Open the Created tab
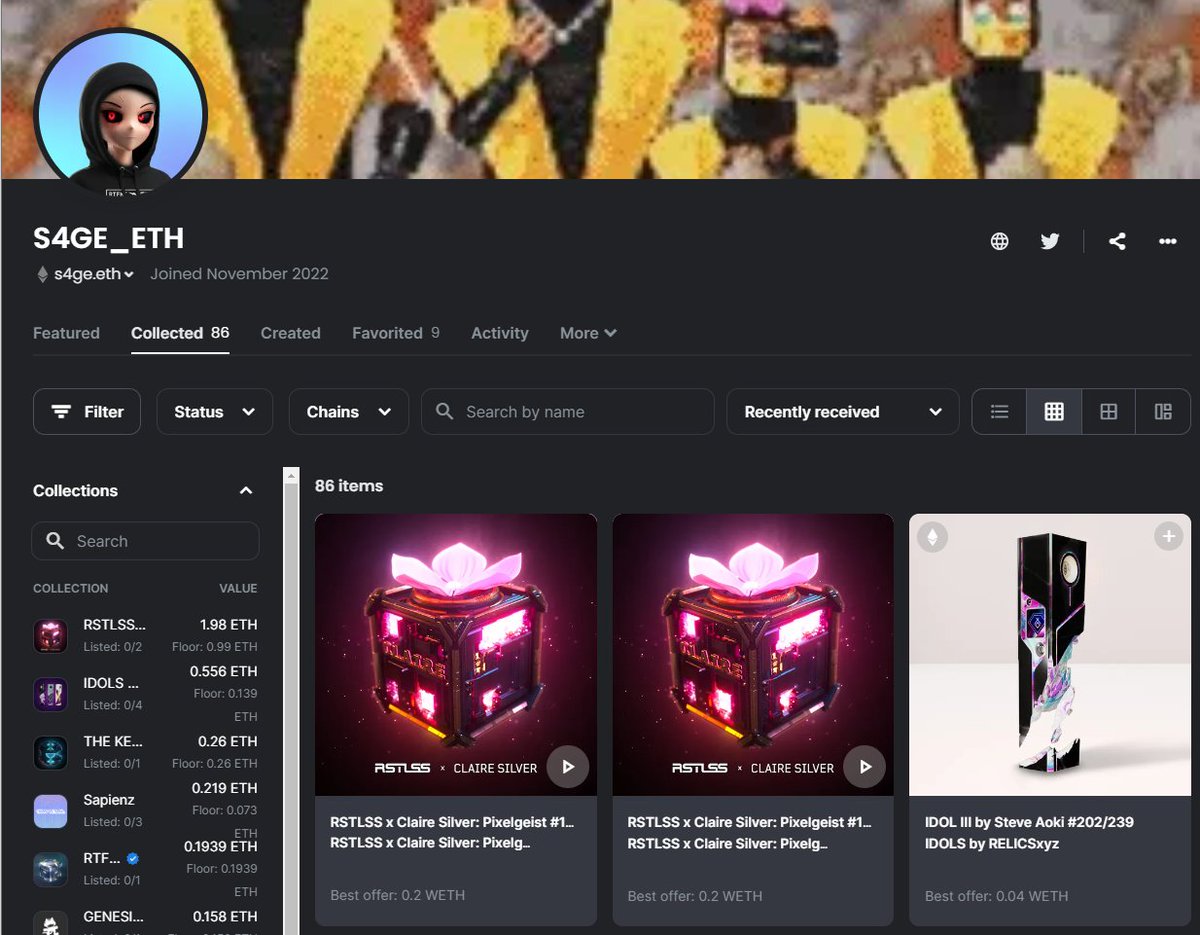 click(290, 333)
